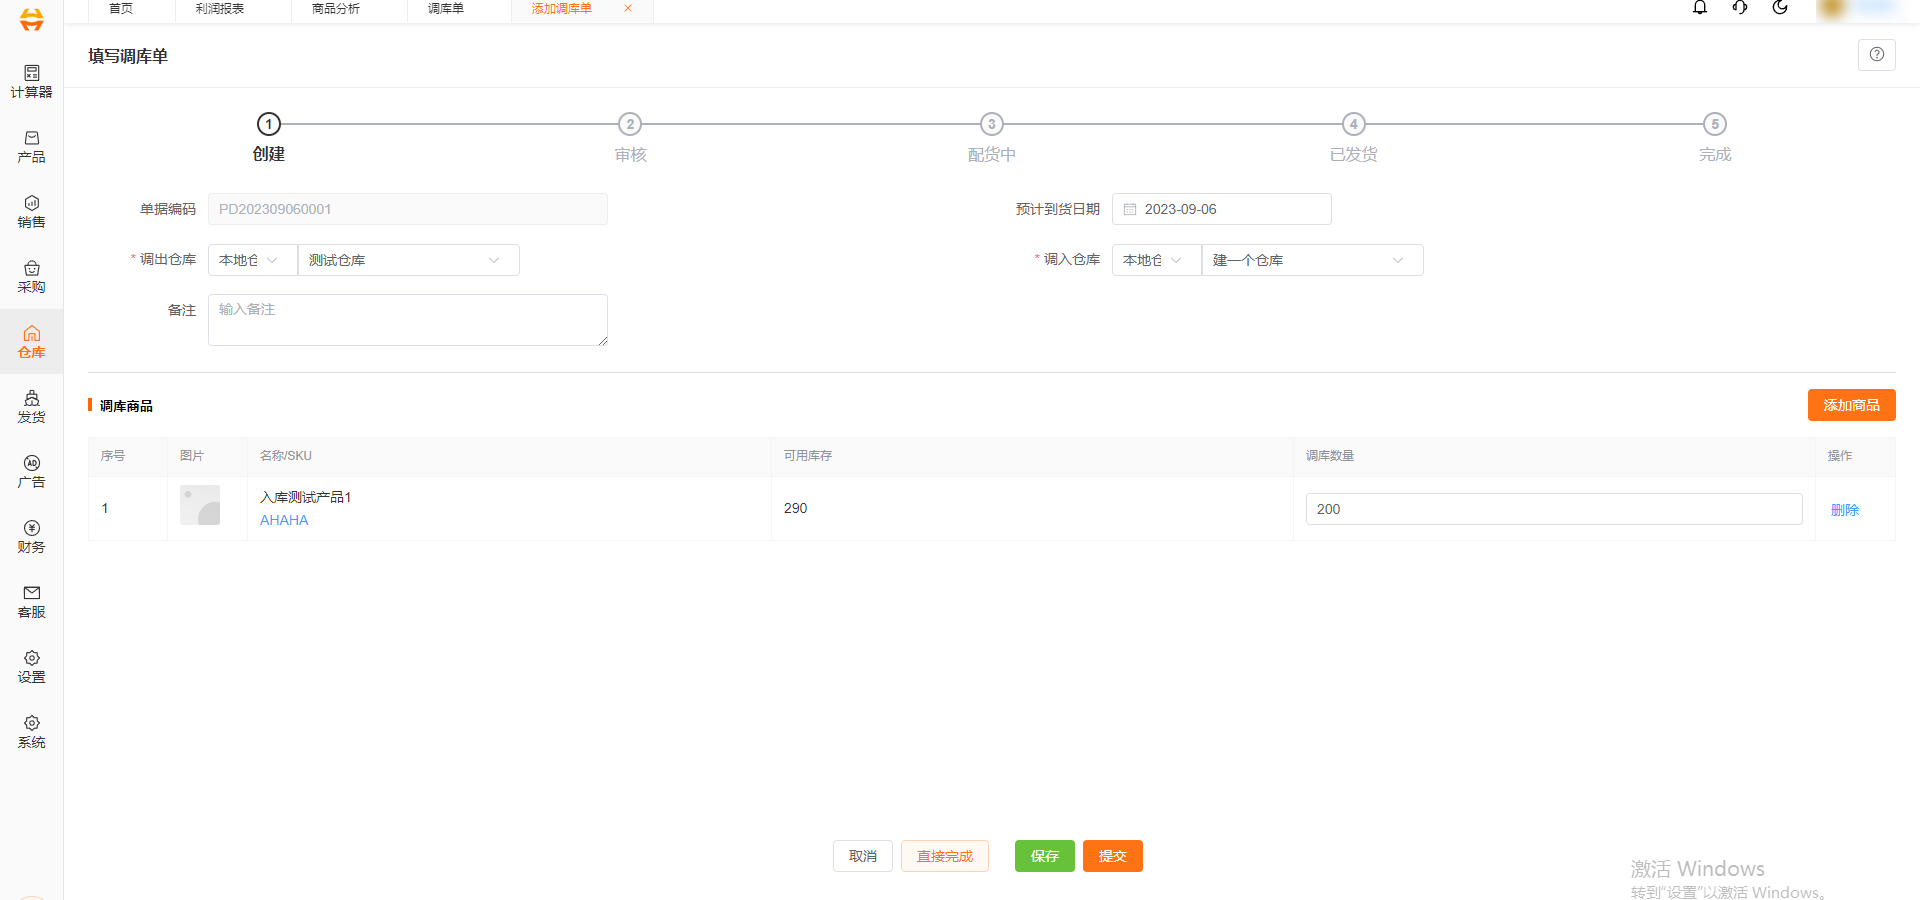Open the 设置 settings sidebar icon
The image size is (1920, 900).
pyautogui.click(x=31, y=666)
